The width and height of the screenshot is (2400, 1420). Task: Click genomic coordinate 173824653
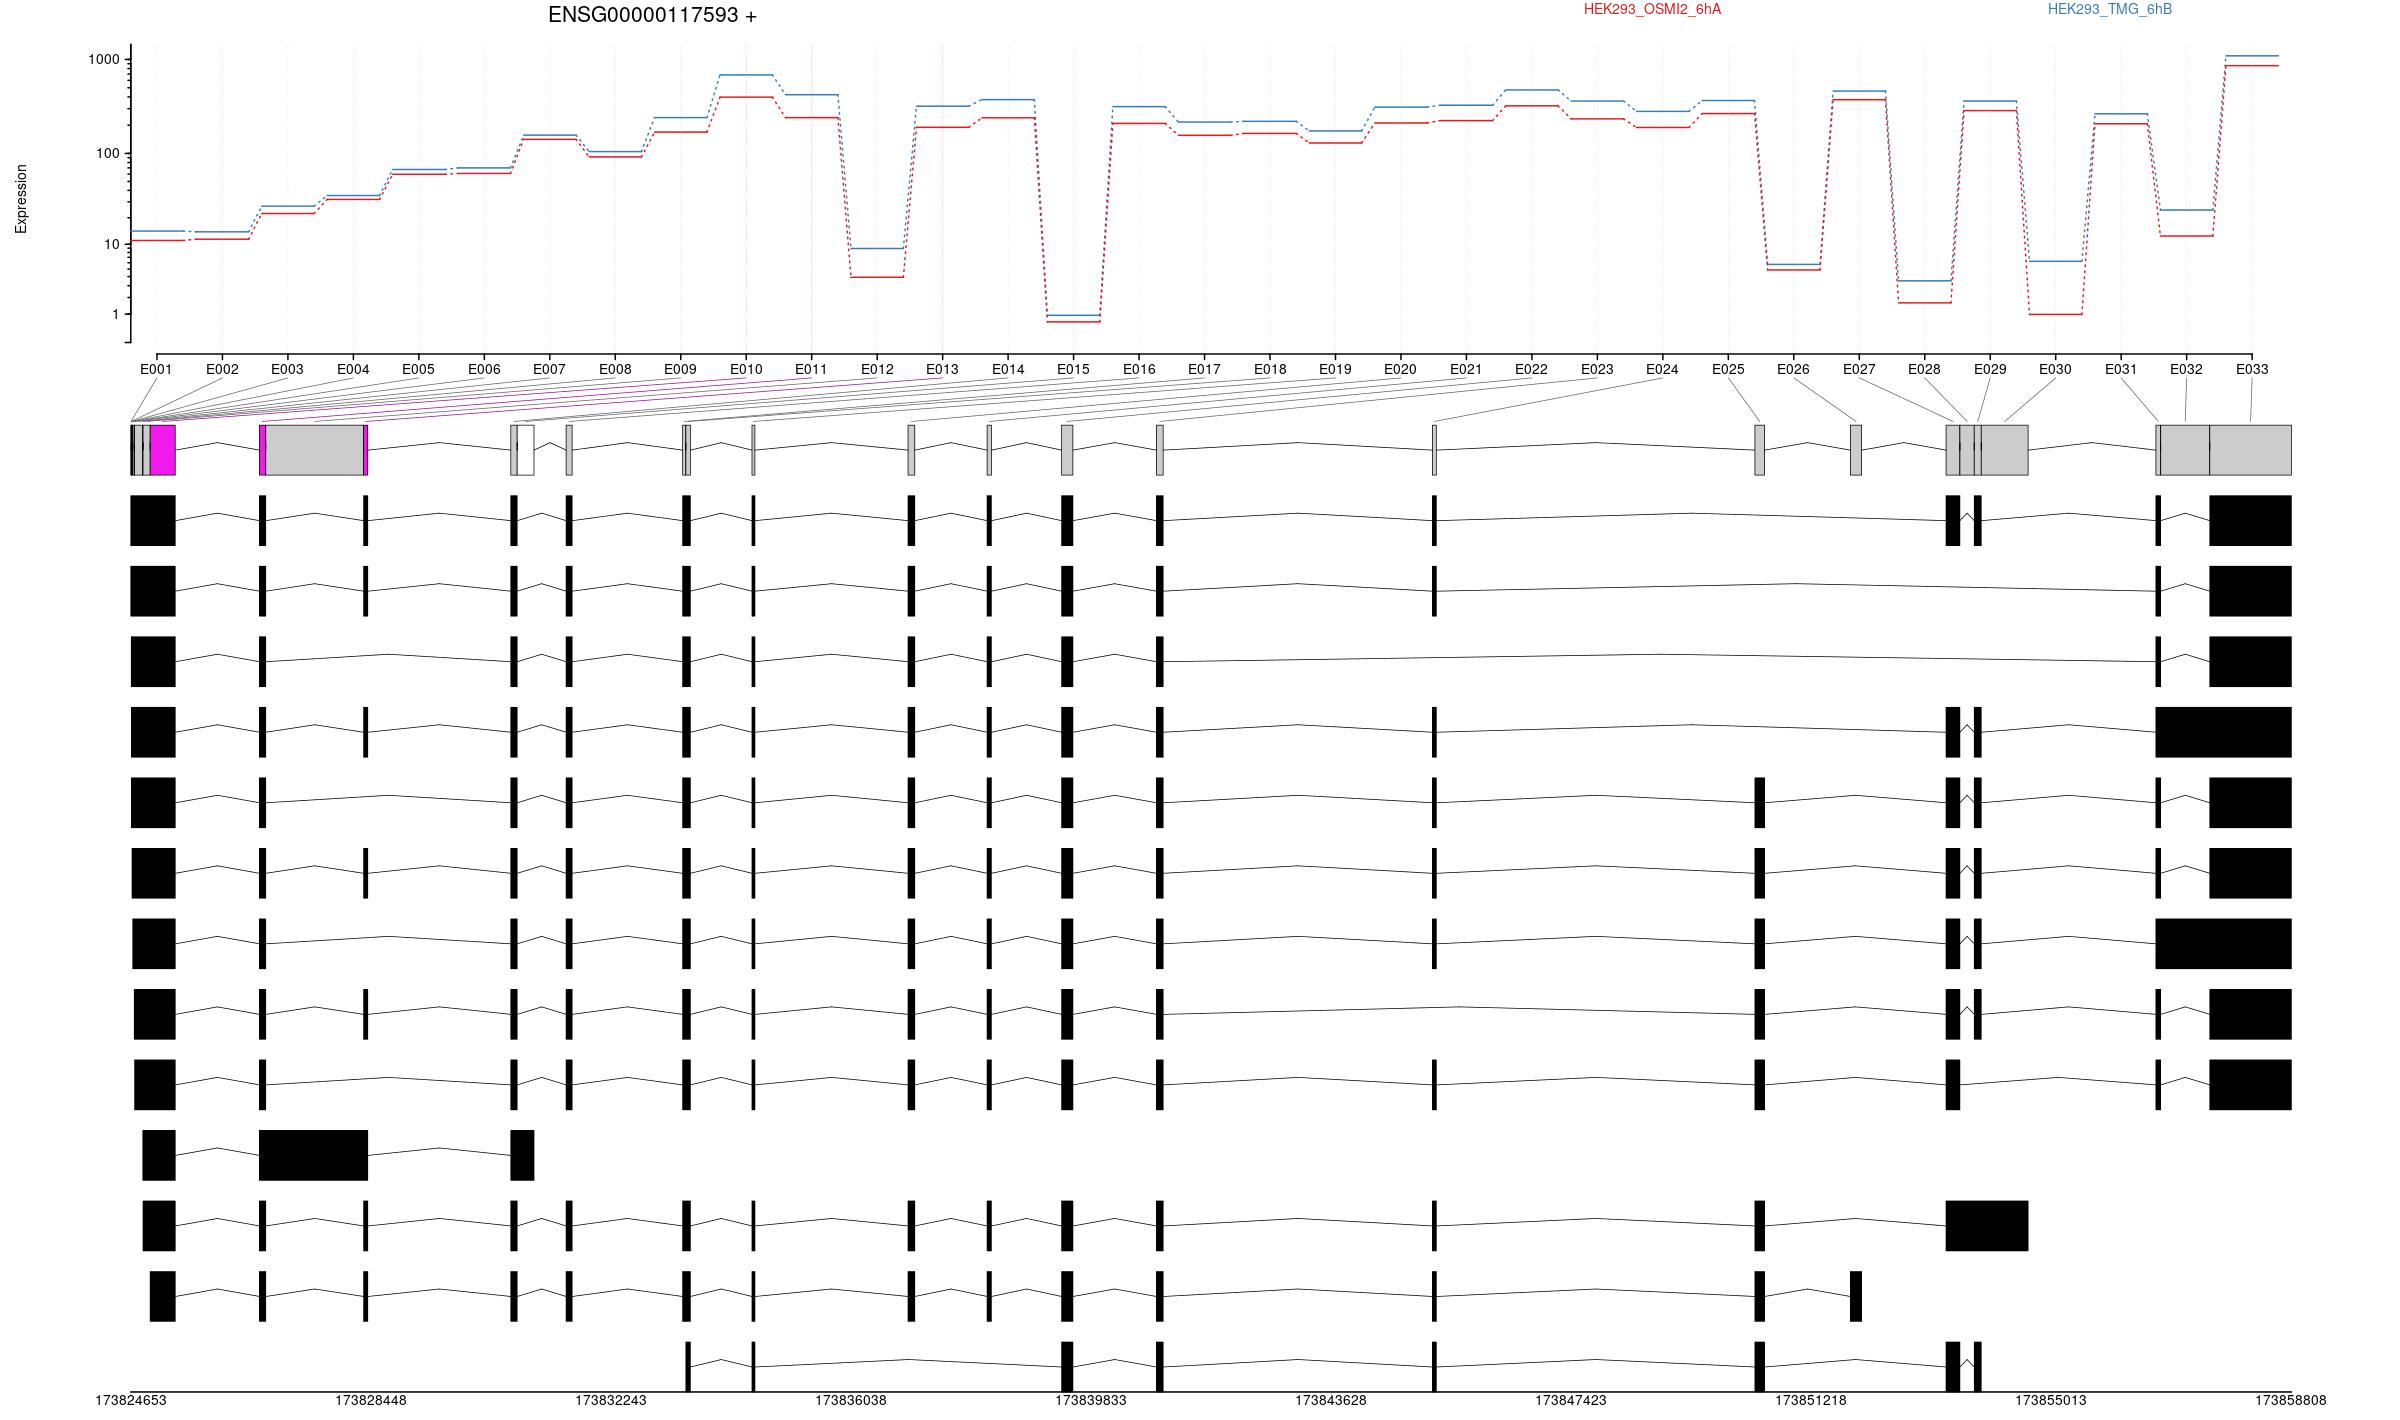pos(131,1400)
